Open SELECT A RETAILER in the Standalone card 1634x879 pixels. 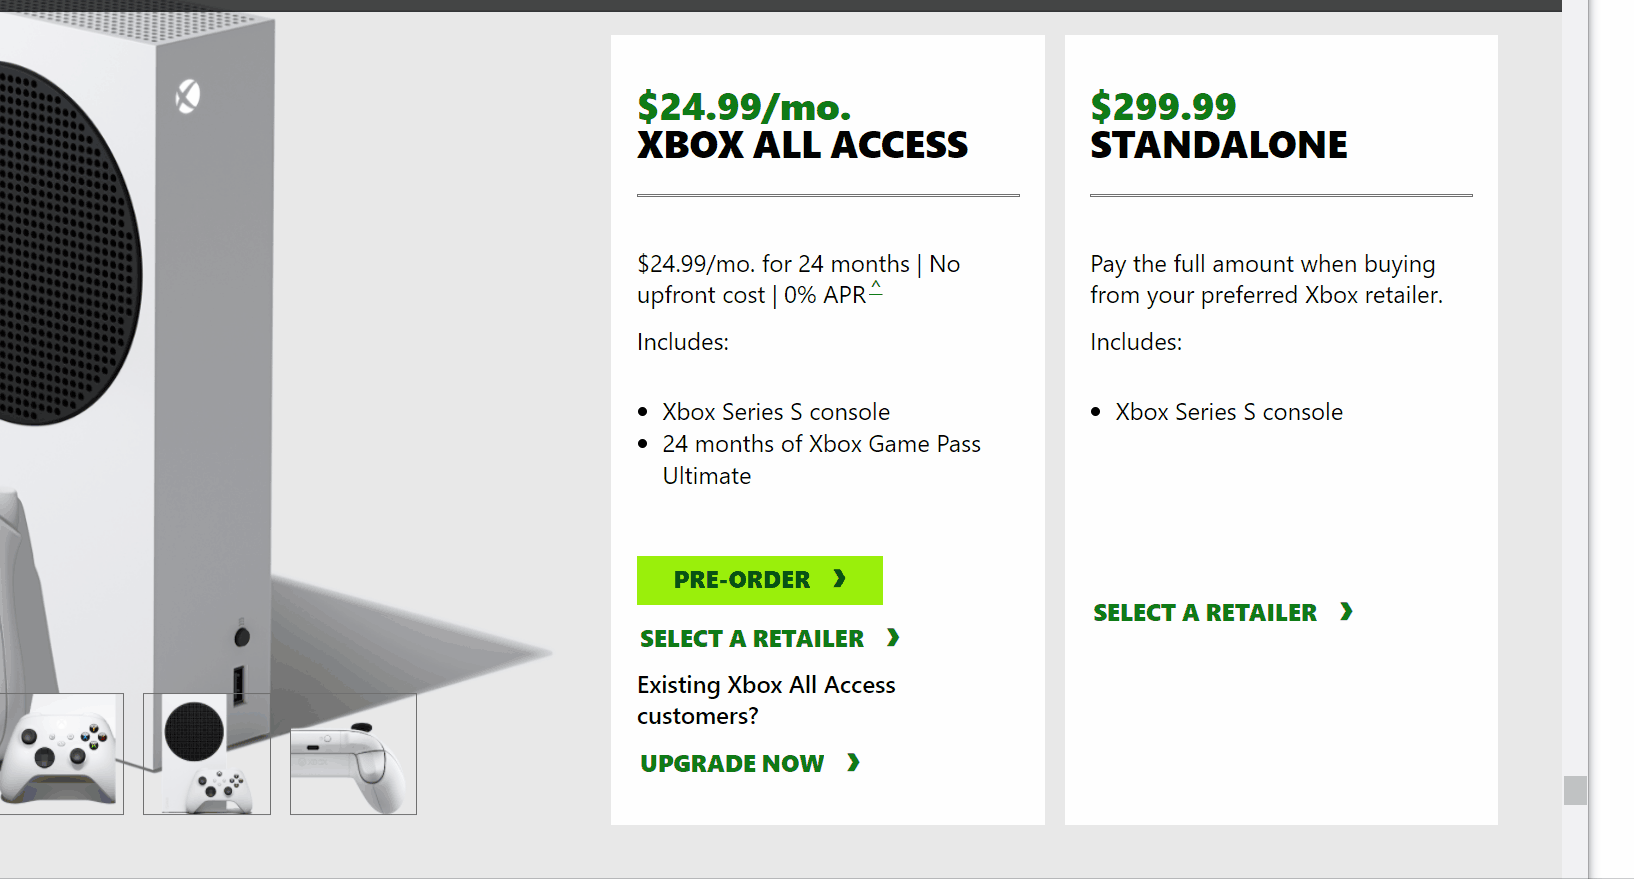pos(1205,613)
